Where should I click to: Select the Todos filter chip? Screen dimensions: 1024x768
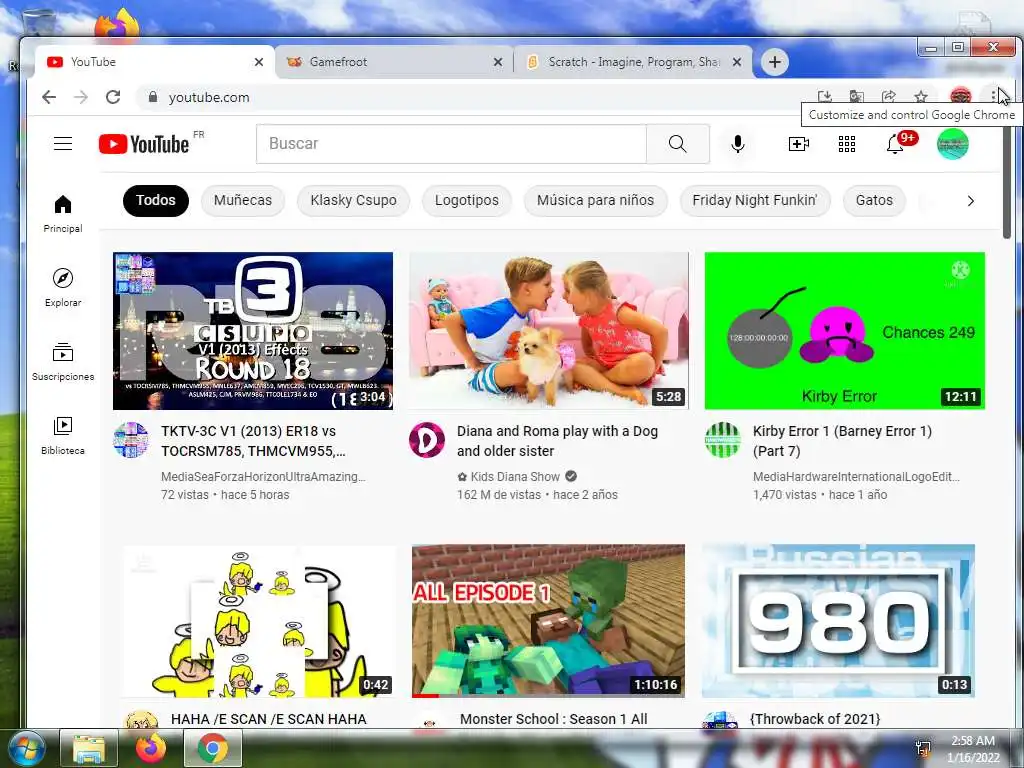coord(155,200)
